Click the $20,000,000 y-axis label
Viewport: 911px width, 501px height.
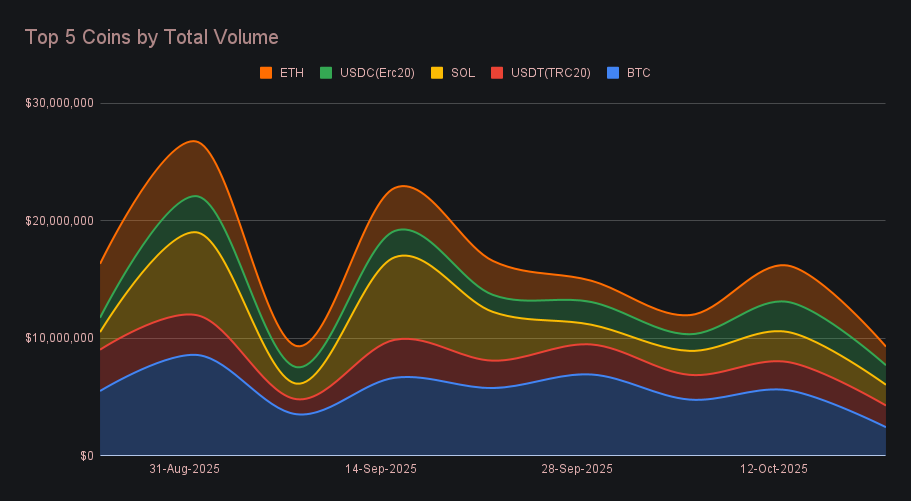(59, 220)
